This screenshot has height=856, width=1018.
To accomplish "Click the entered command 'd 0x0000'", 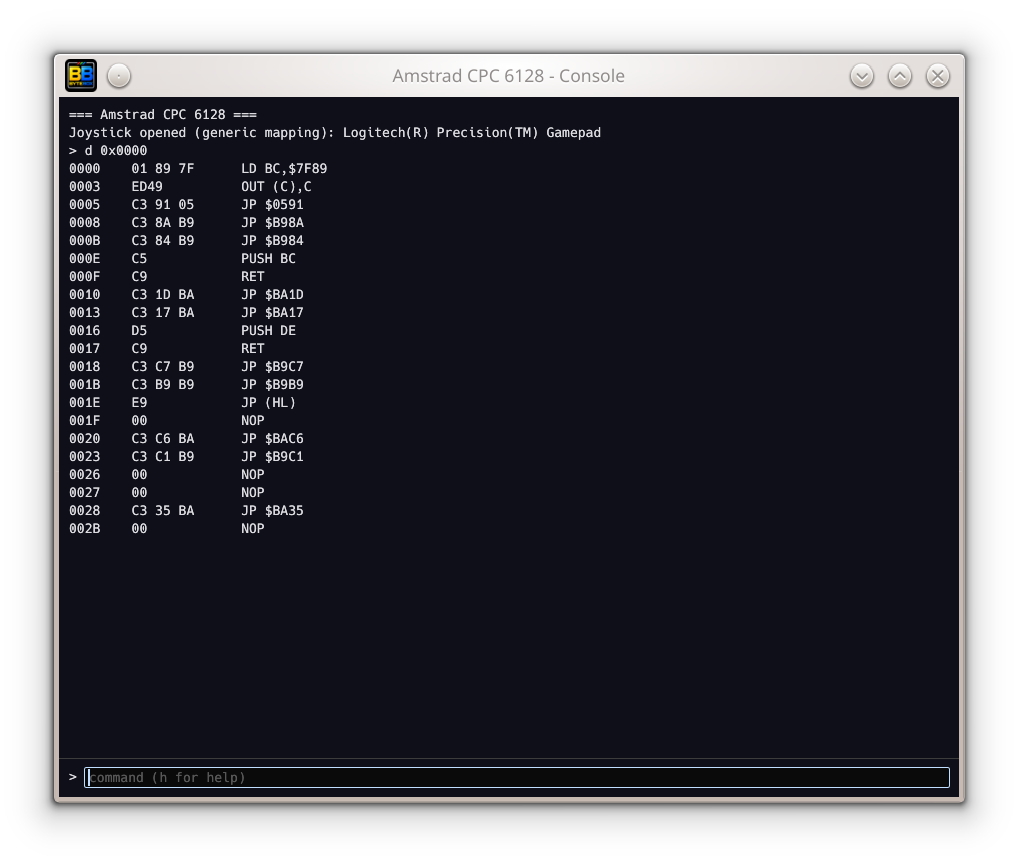I will (116, 151).
